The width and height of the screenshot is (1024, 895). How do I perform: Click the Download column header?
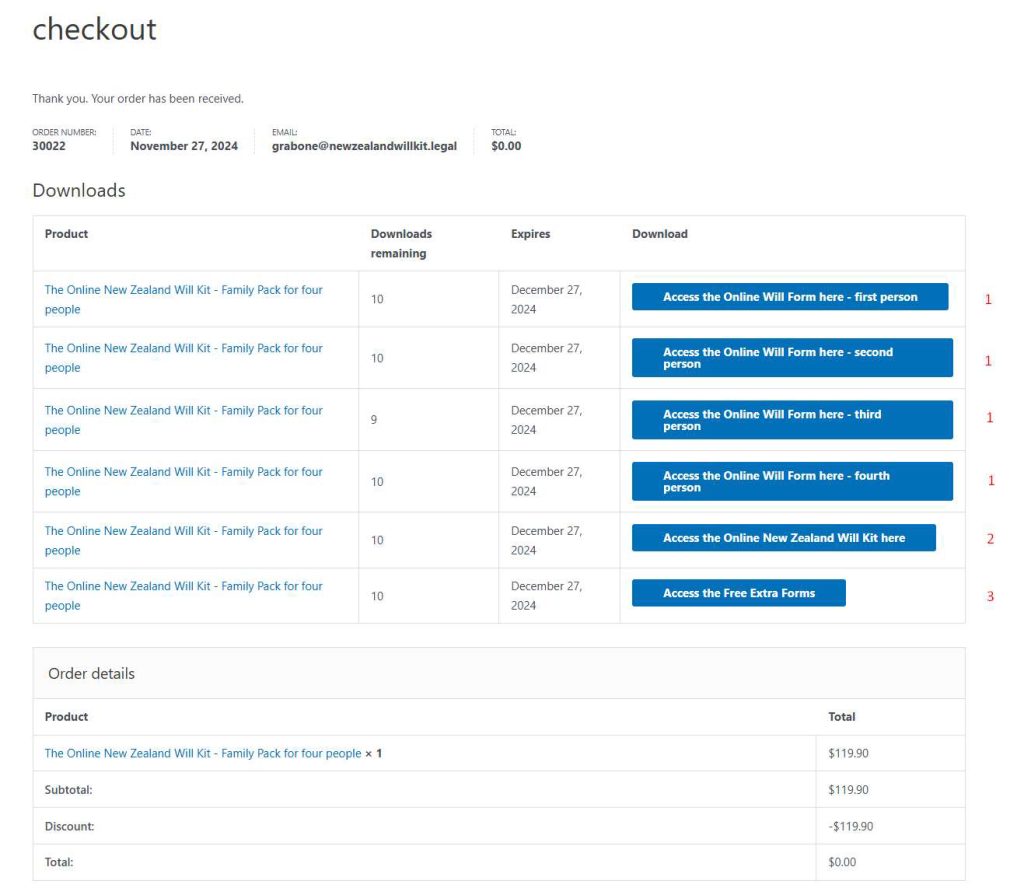click(660, 234)
